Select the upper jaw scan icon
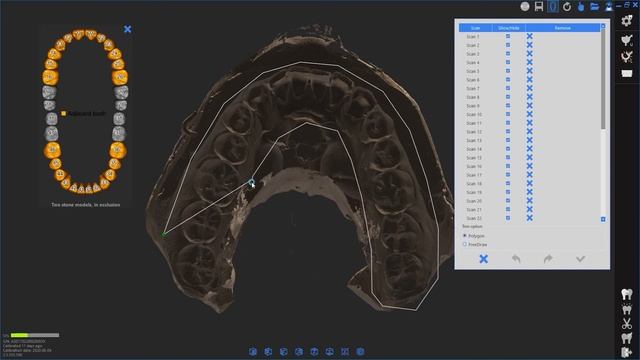Image resolution: width=640 pixels, height=360 pixels. pos(627,40)
